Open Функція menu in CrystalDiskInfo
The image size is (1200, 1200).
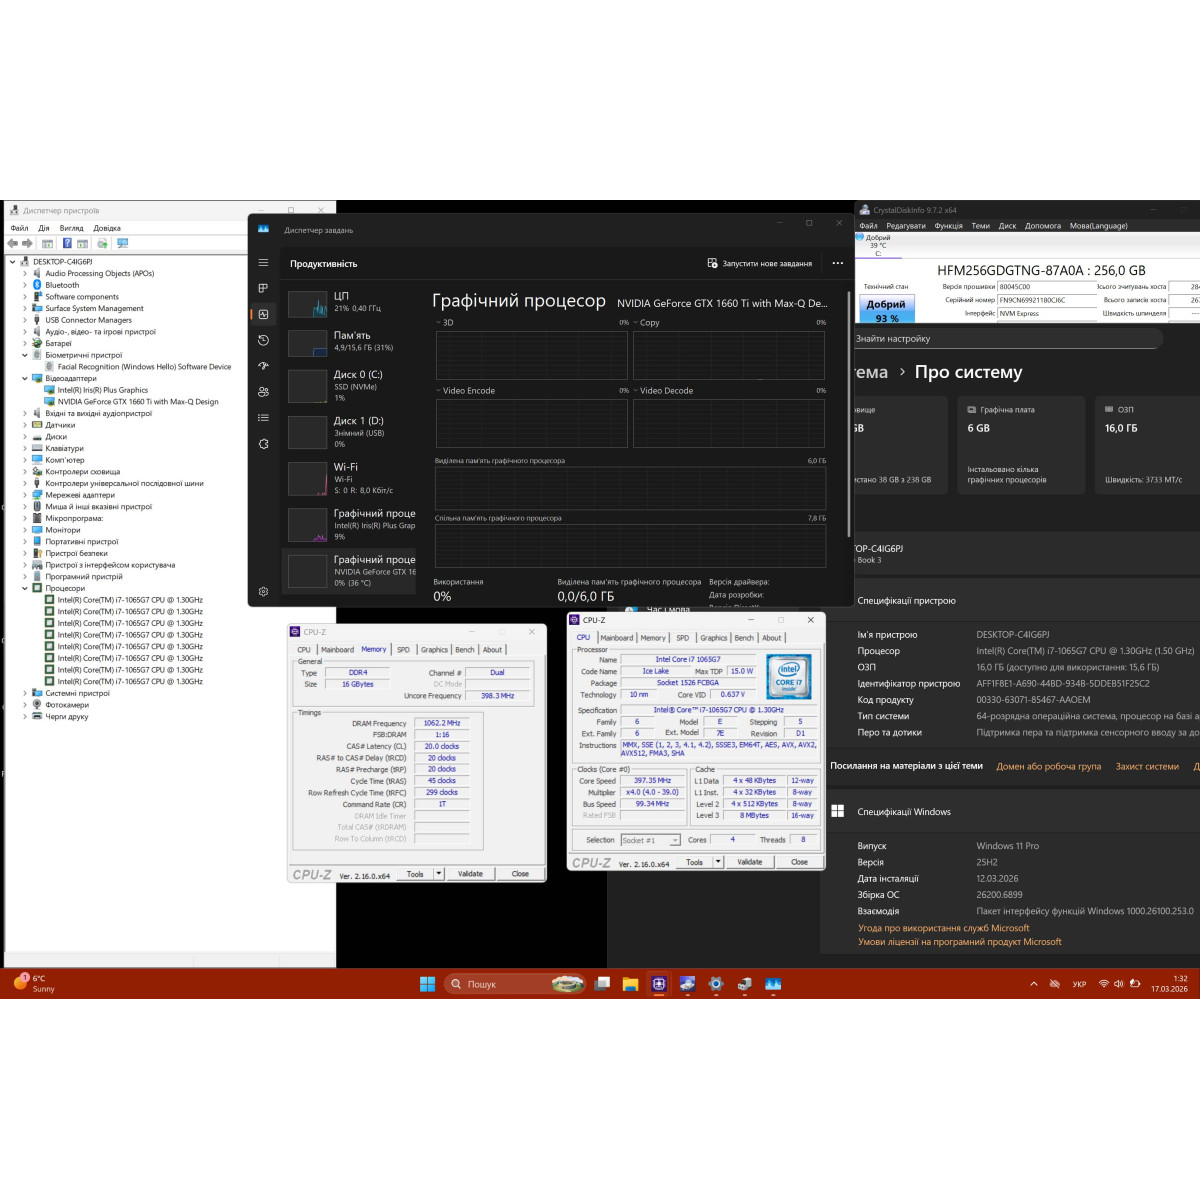pos(948,226)
